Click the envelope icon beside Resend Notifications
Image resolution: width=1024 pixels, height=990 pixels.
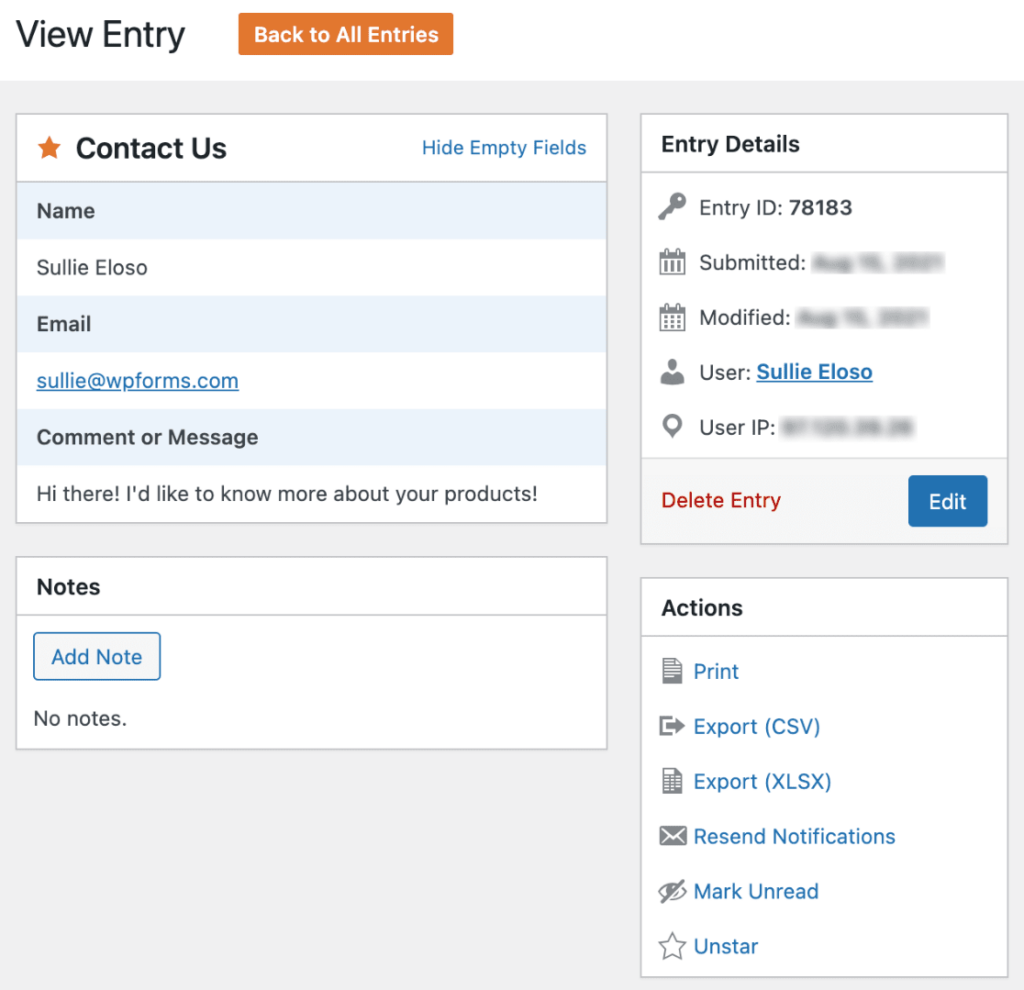(674, 836)
